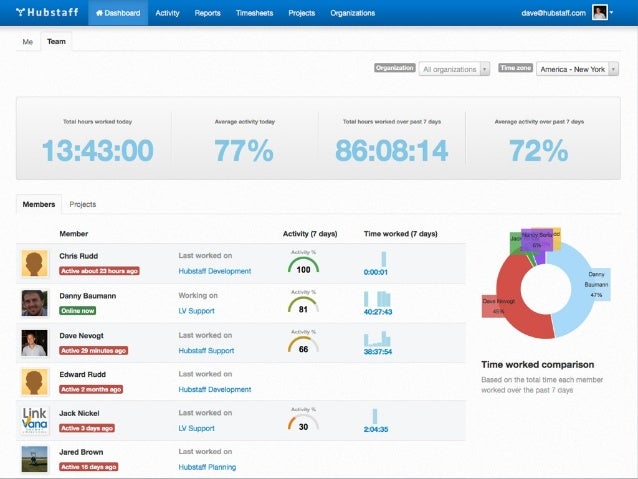
Task: Open Edward Rudd's Hubstaff Development link
Action: [215, 389]
